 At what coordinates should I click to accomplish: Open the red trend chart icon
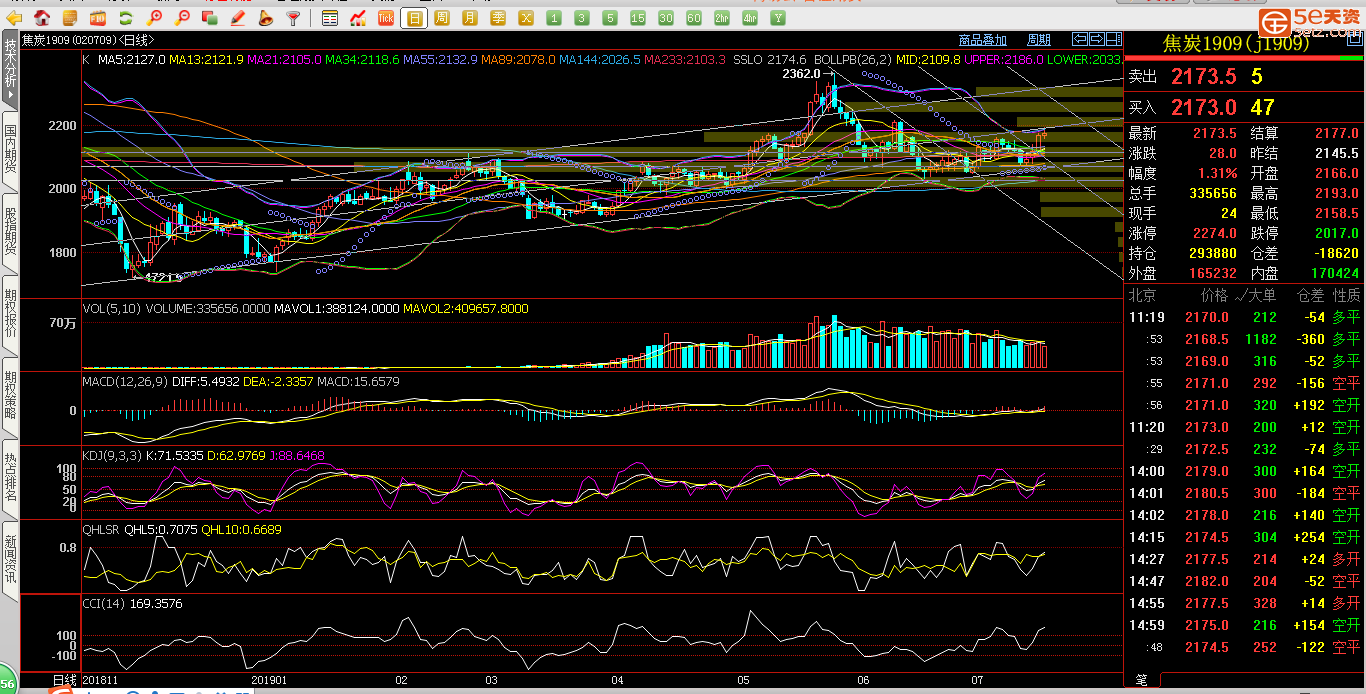click(358, 18)
